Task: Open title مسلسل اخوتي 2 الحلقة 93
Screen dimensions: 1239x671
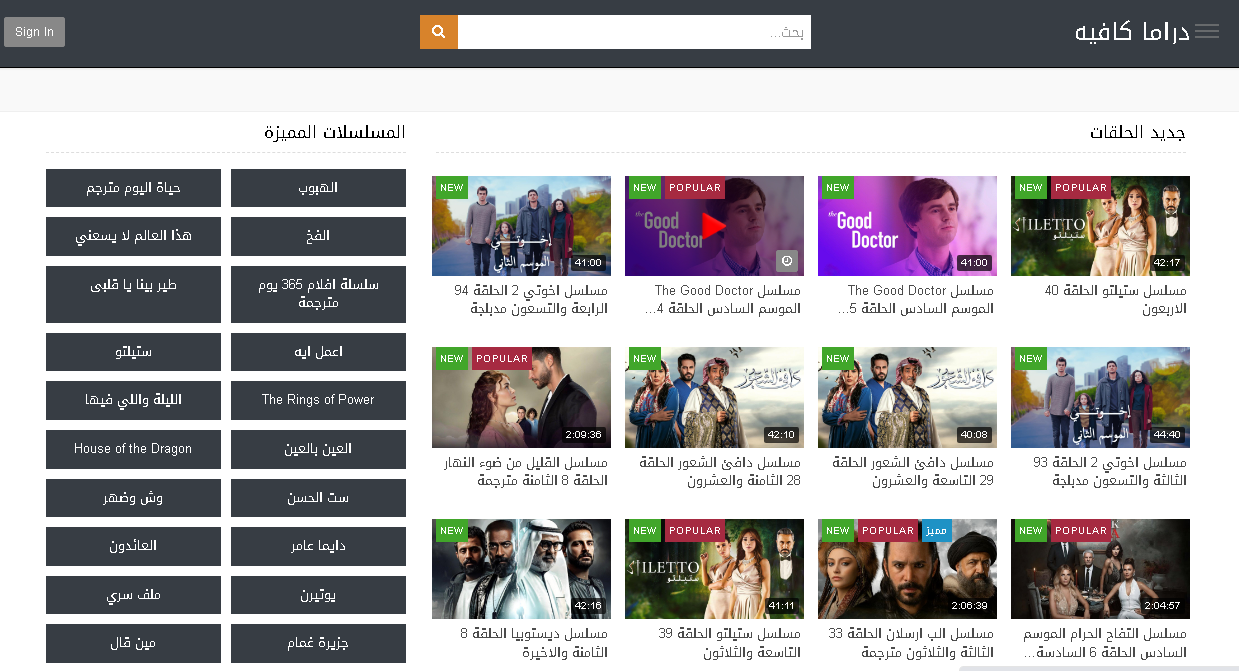Action: click(1110, 471)
